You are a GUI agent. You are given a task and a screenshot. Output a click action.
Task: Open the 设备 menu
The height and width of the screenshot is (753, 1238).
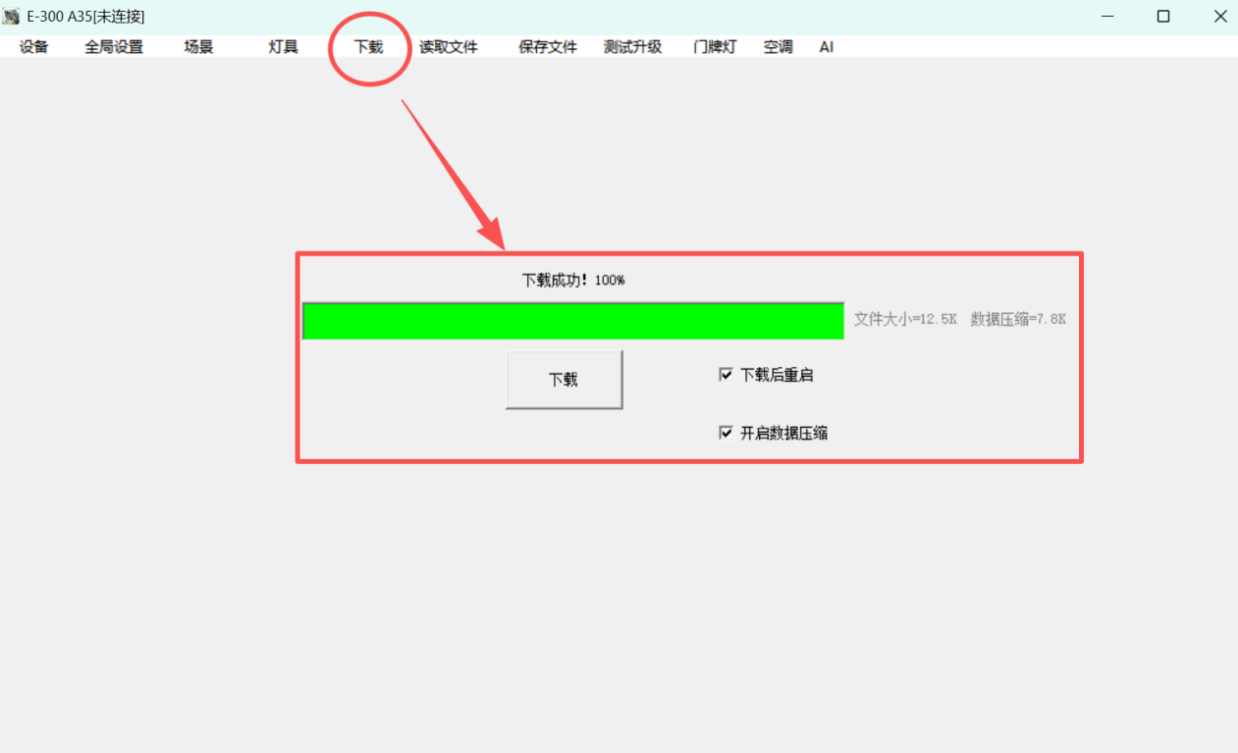[x=34, y=47]
